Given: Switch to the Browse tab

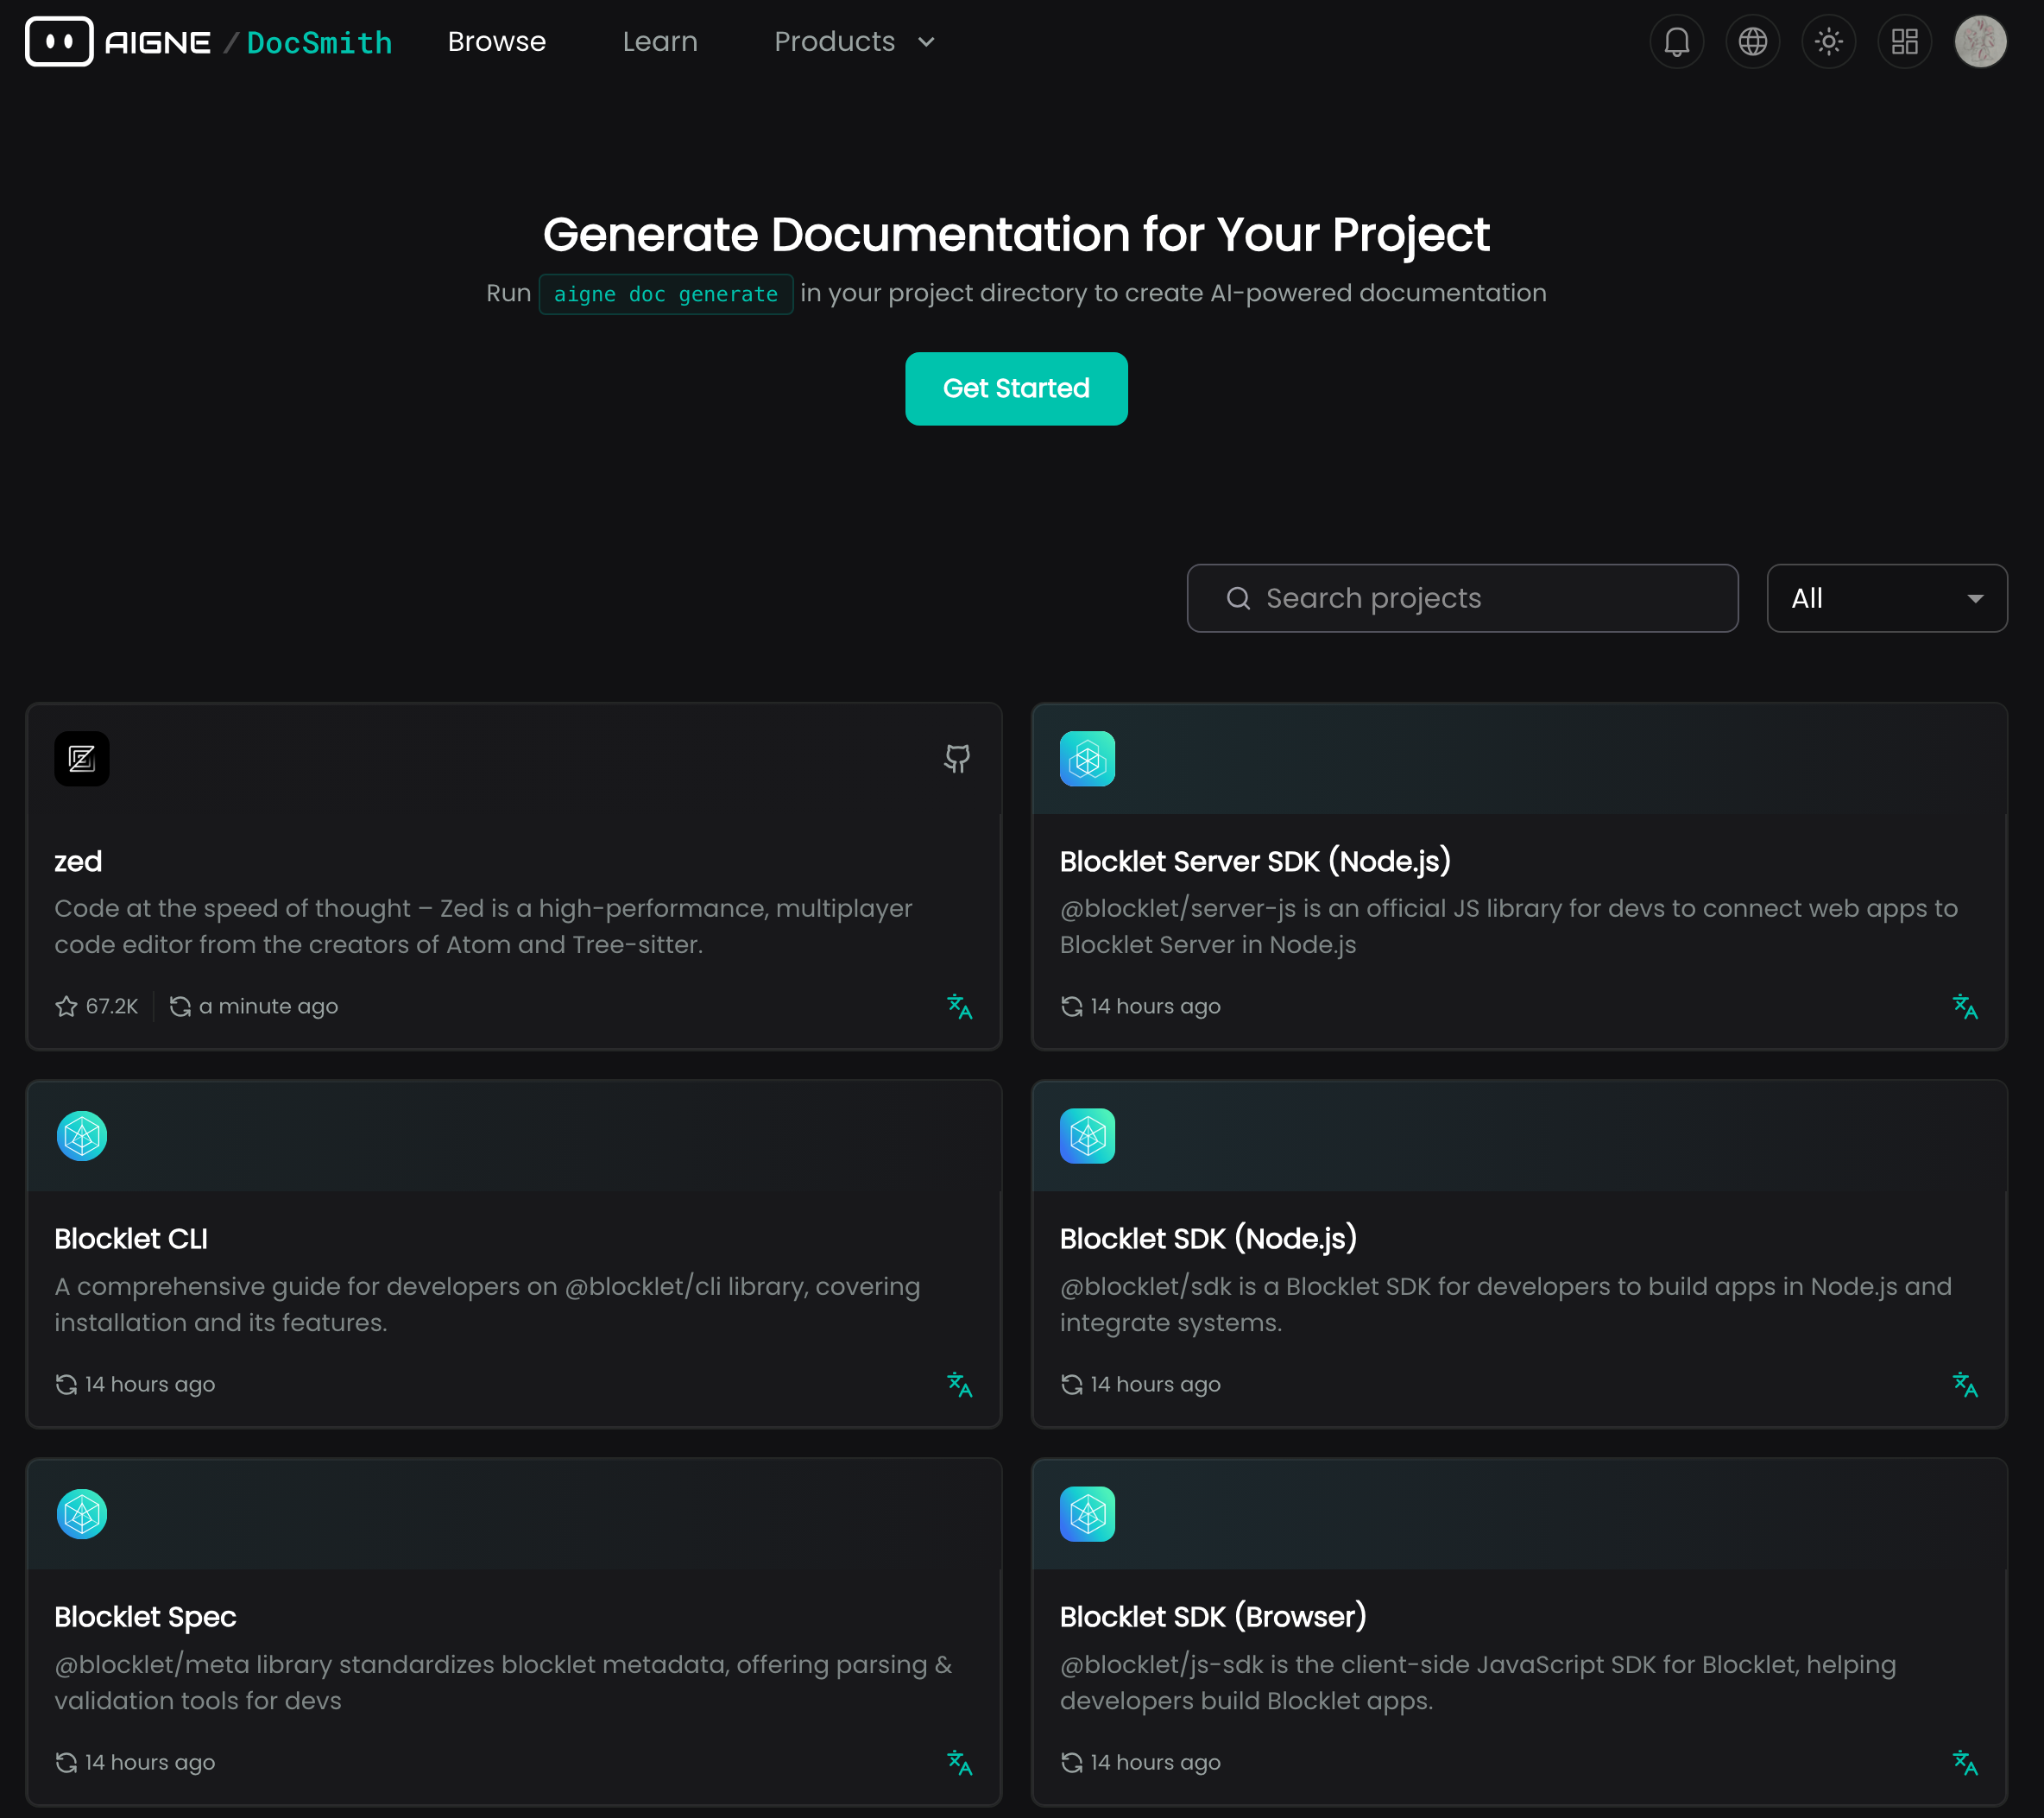Looking at the screenshot, I should pyautogui.click(x=496, y=42).
